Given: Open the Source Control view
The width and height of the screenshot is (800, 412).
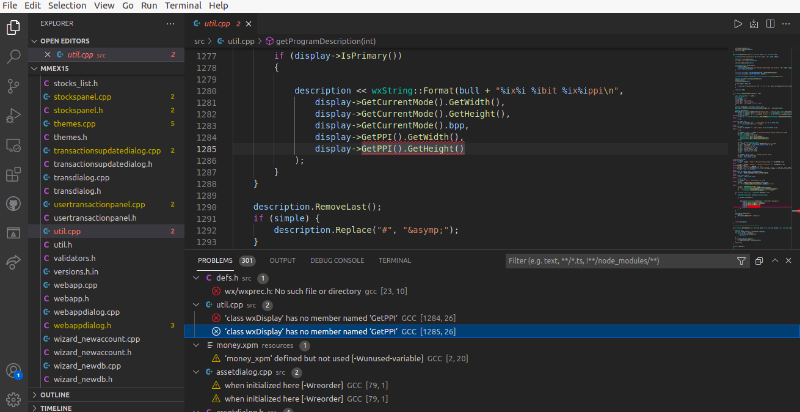Looking at the screenshot, I should 13,86.
